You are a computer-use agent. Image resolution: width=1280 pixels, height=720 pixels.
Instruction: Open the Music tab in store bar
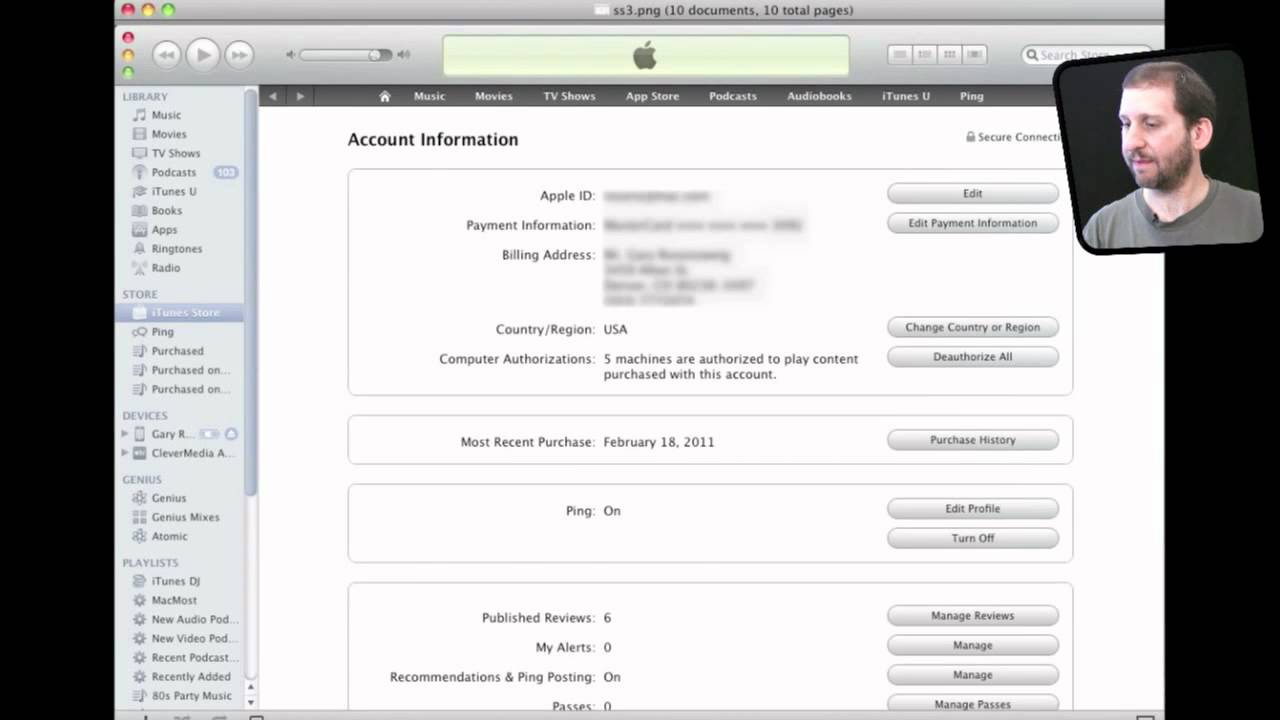[429, 96]
